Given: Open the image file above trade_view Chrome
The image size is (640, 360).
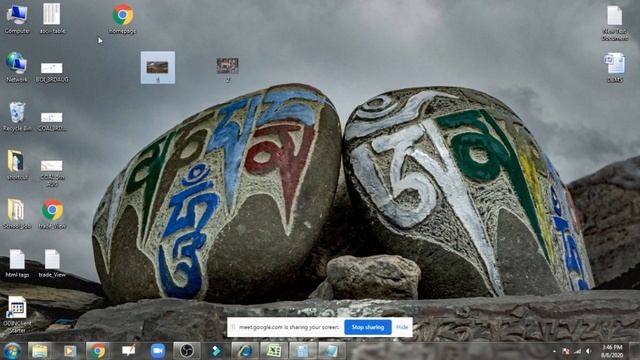Looking at the screenshot, I should [52, 173].
